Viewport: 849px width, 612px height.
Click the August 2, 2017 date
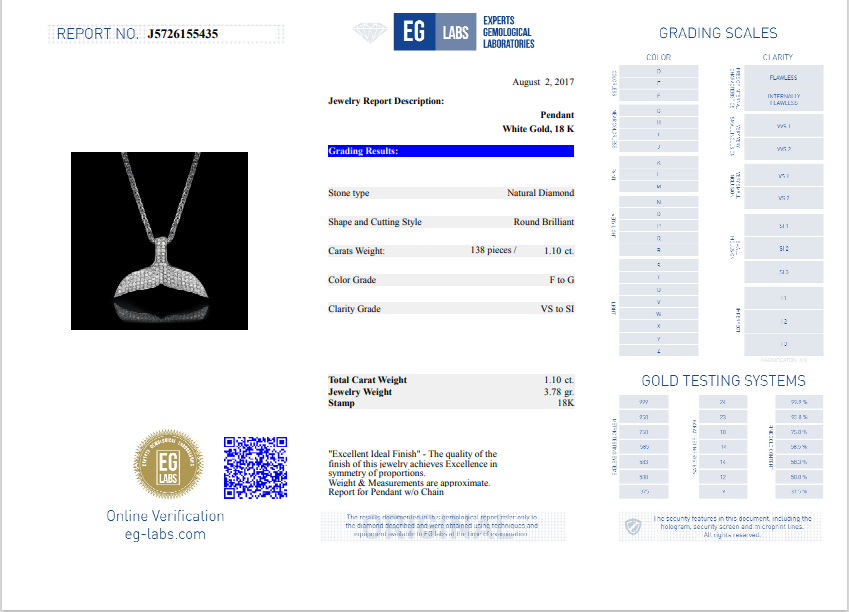[x=543, y=82]
